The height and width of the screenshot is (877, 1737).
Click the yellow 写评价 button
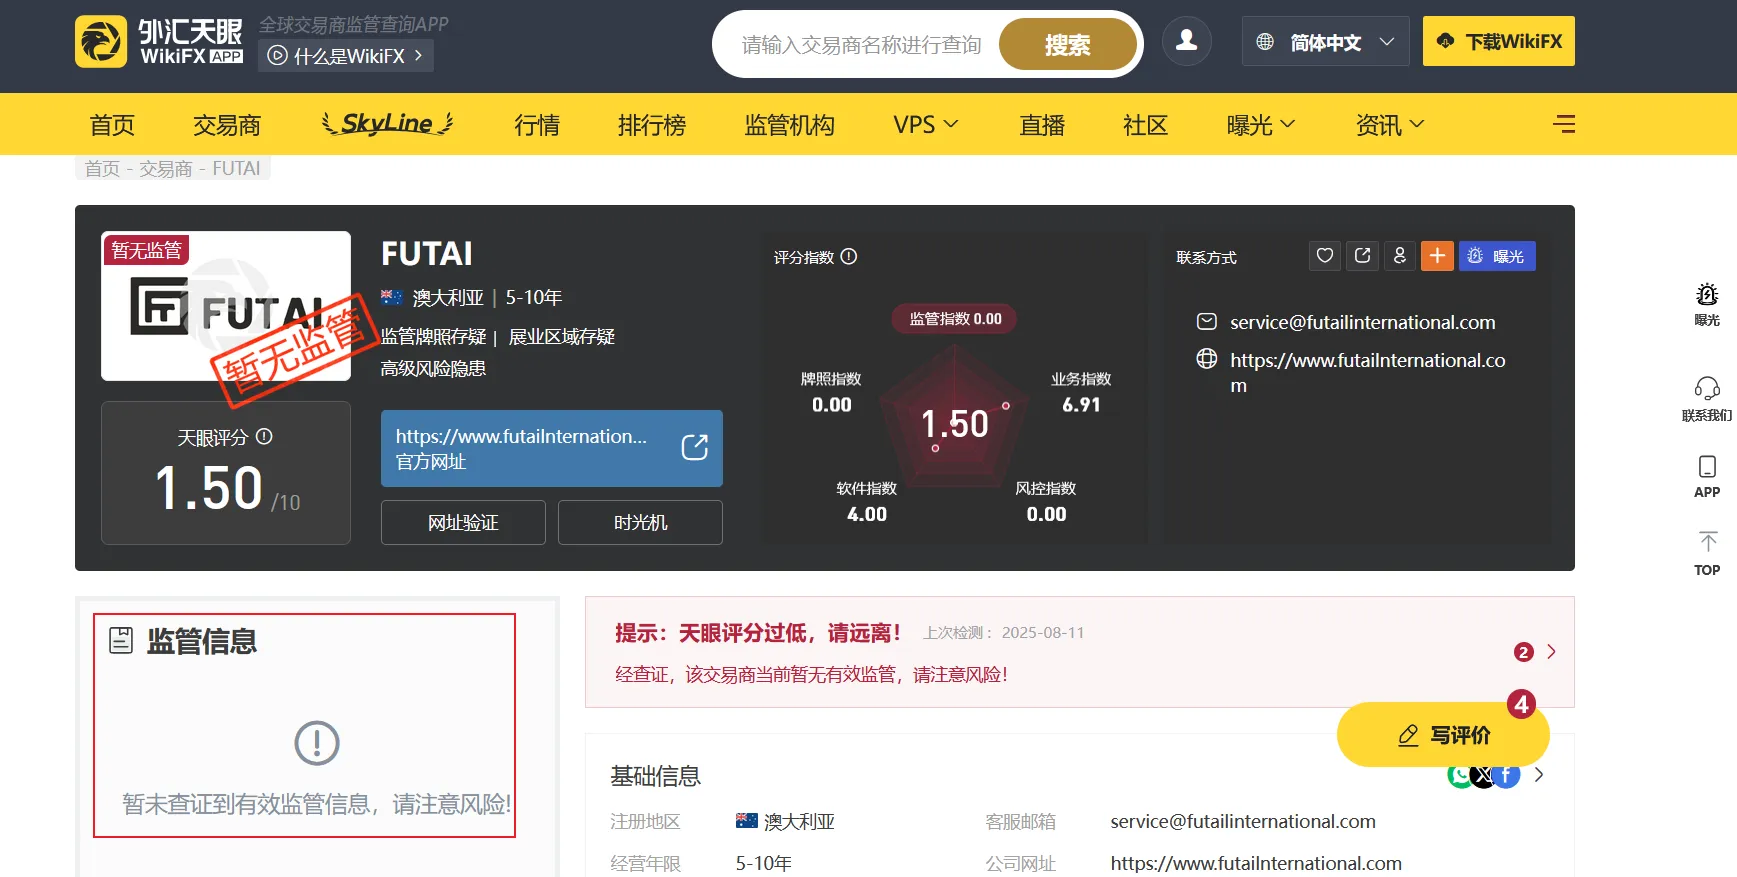pos(1443,735)
